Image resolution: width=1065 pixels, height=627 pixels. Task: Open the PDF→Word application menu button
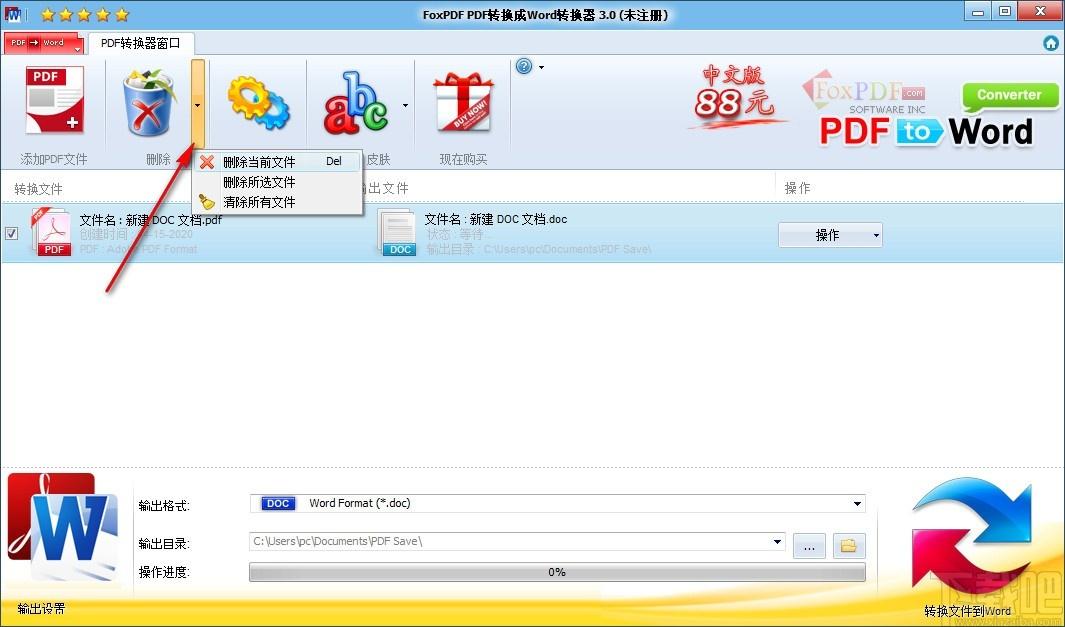pos(43,43)
